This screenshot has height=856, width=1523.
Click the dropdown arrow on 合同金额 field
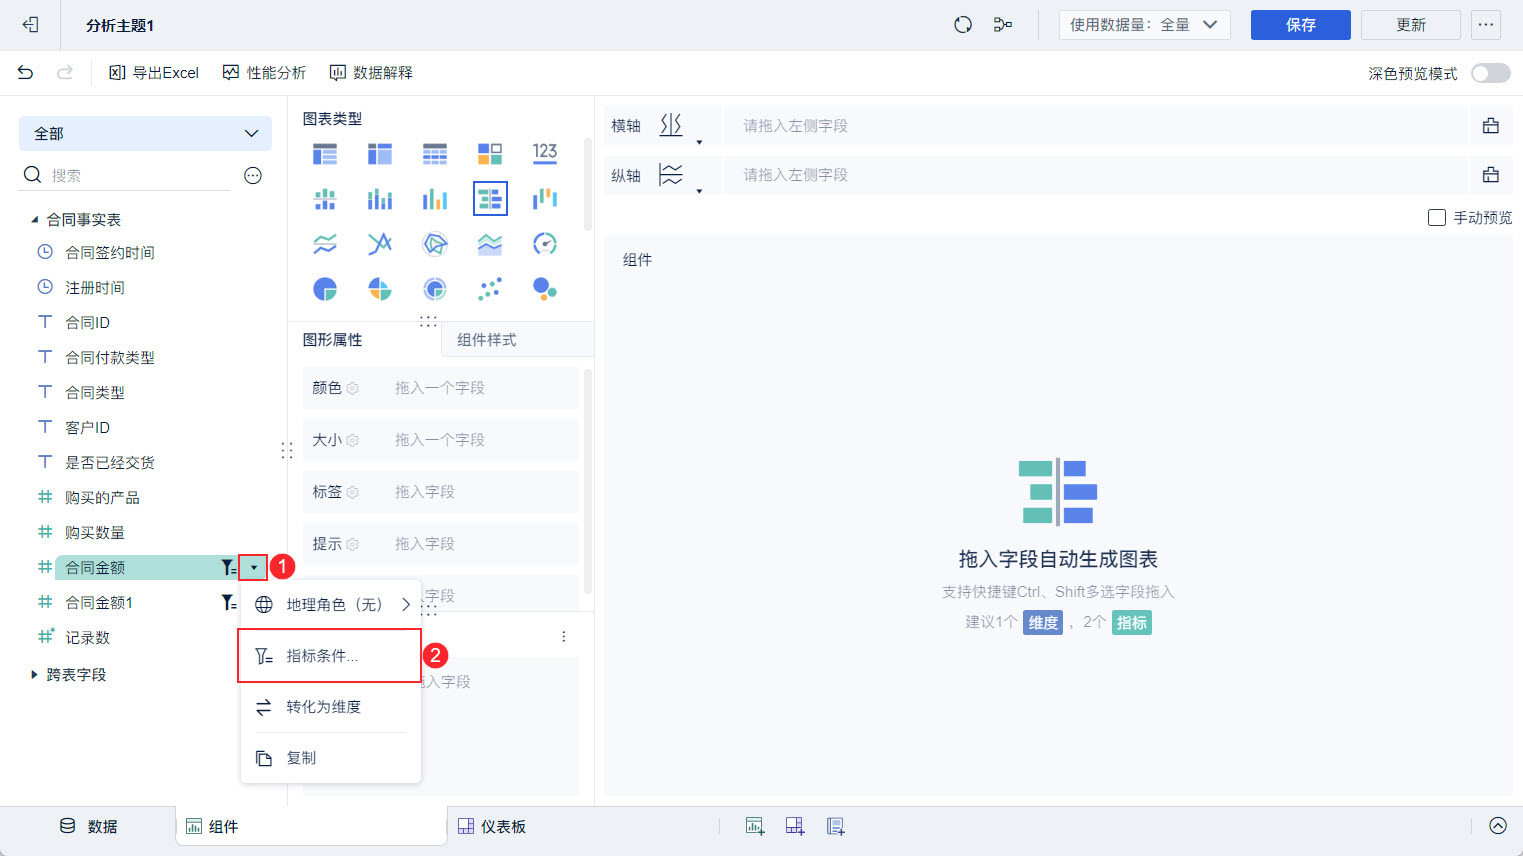[x=253, y=568]
